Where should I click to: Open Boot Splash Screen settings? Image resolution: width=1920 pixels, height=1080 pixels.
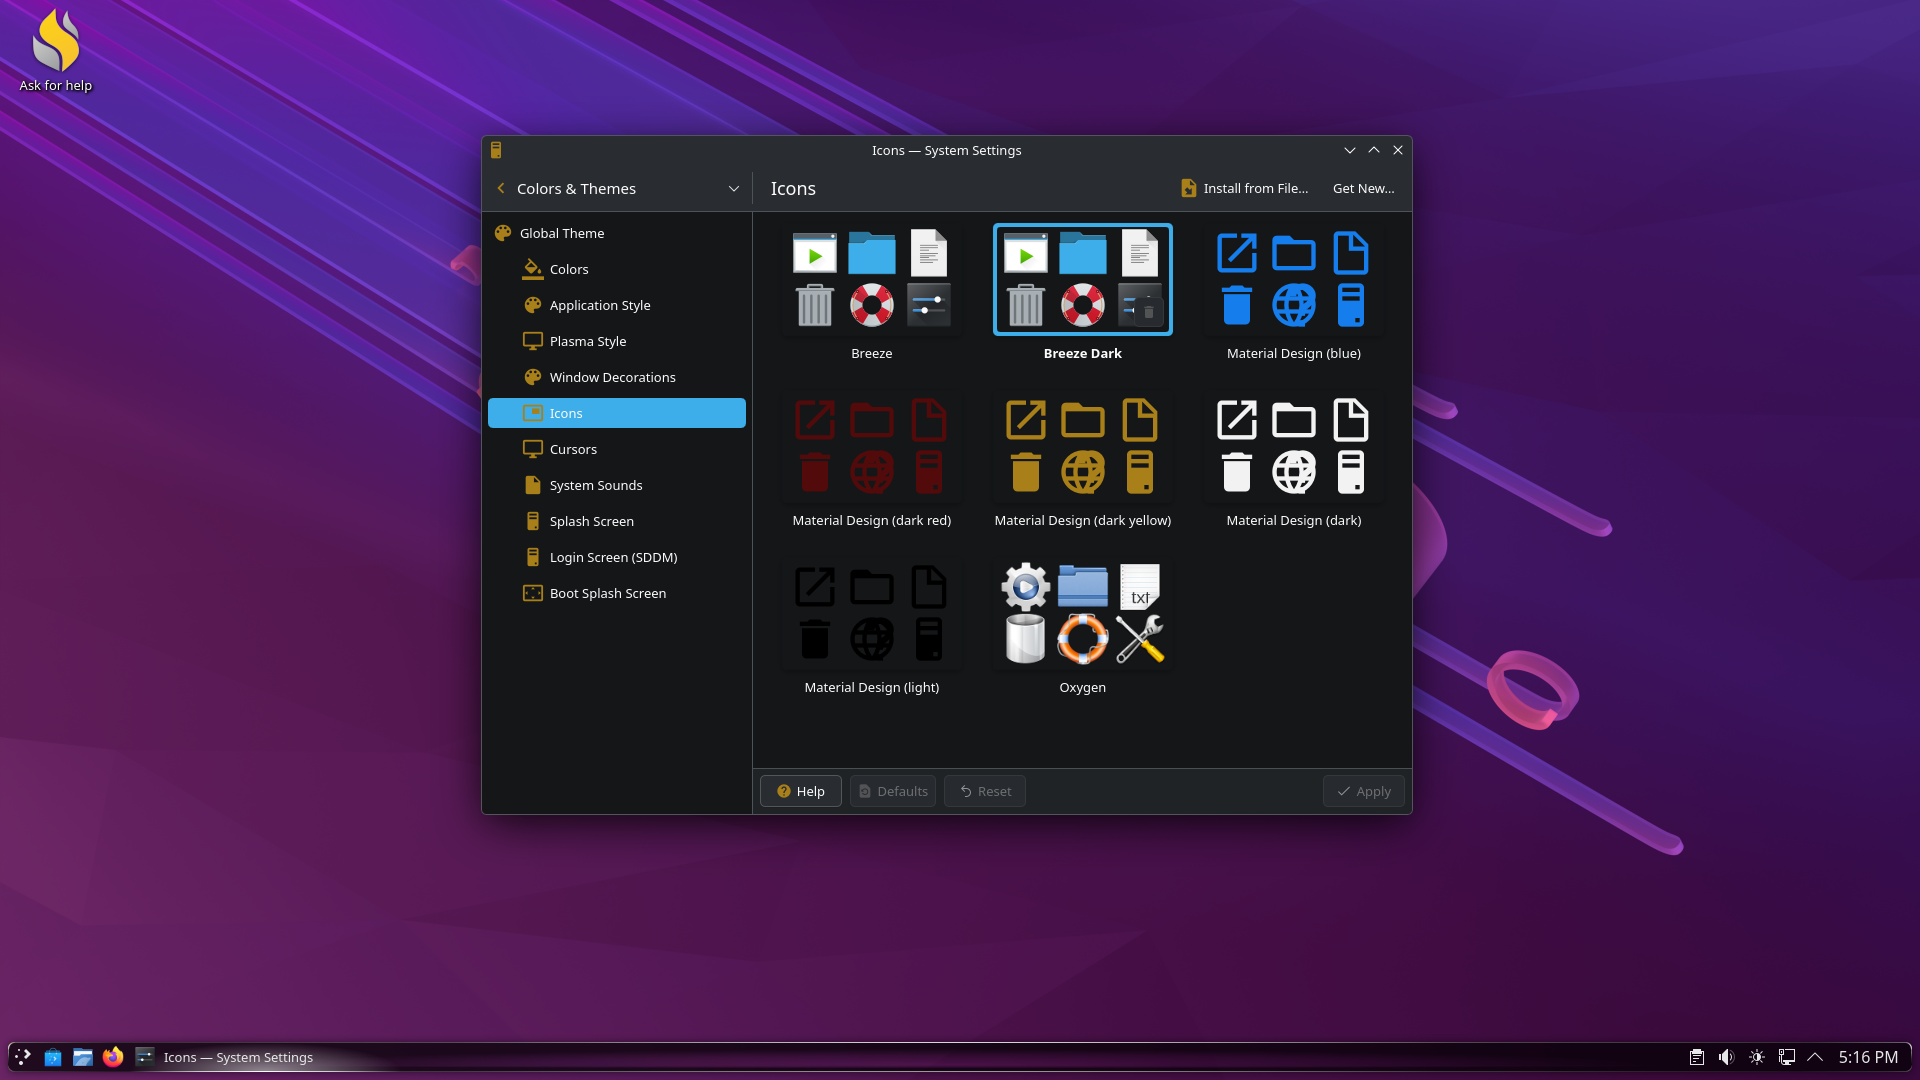coord(616,593)
